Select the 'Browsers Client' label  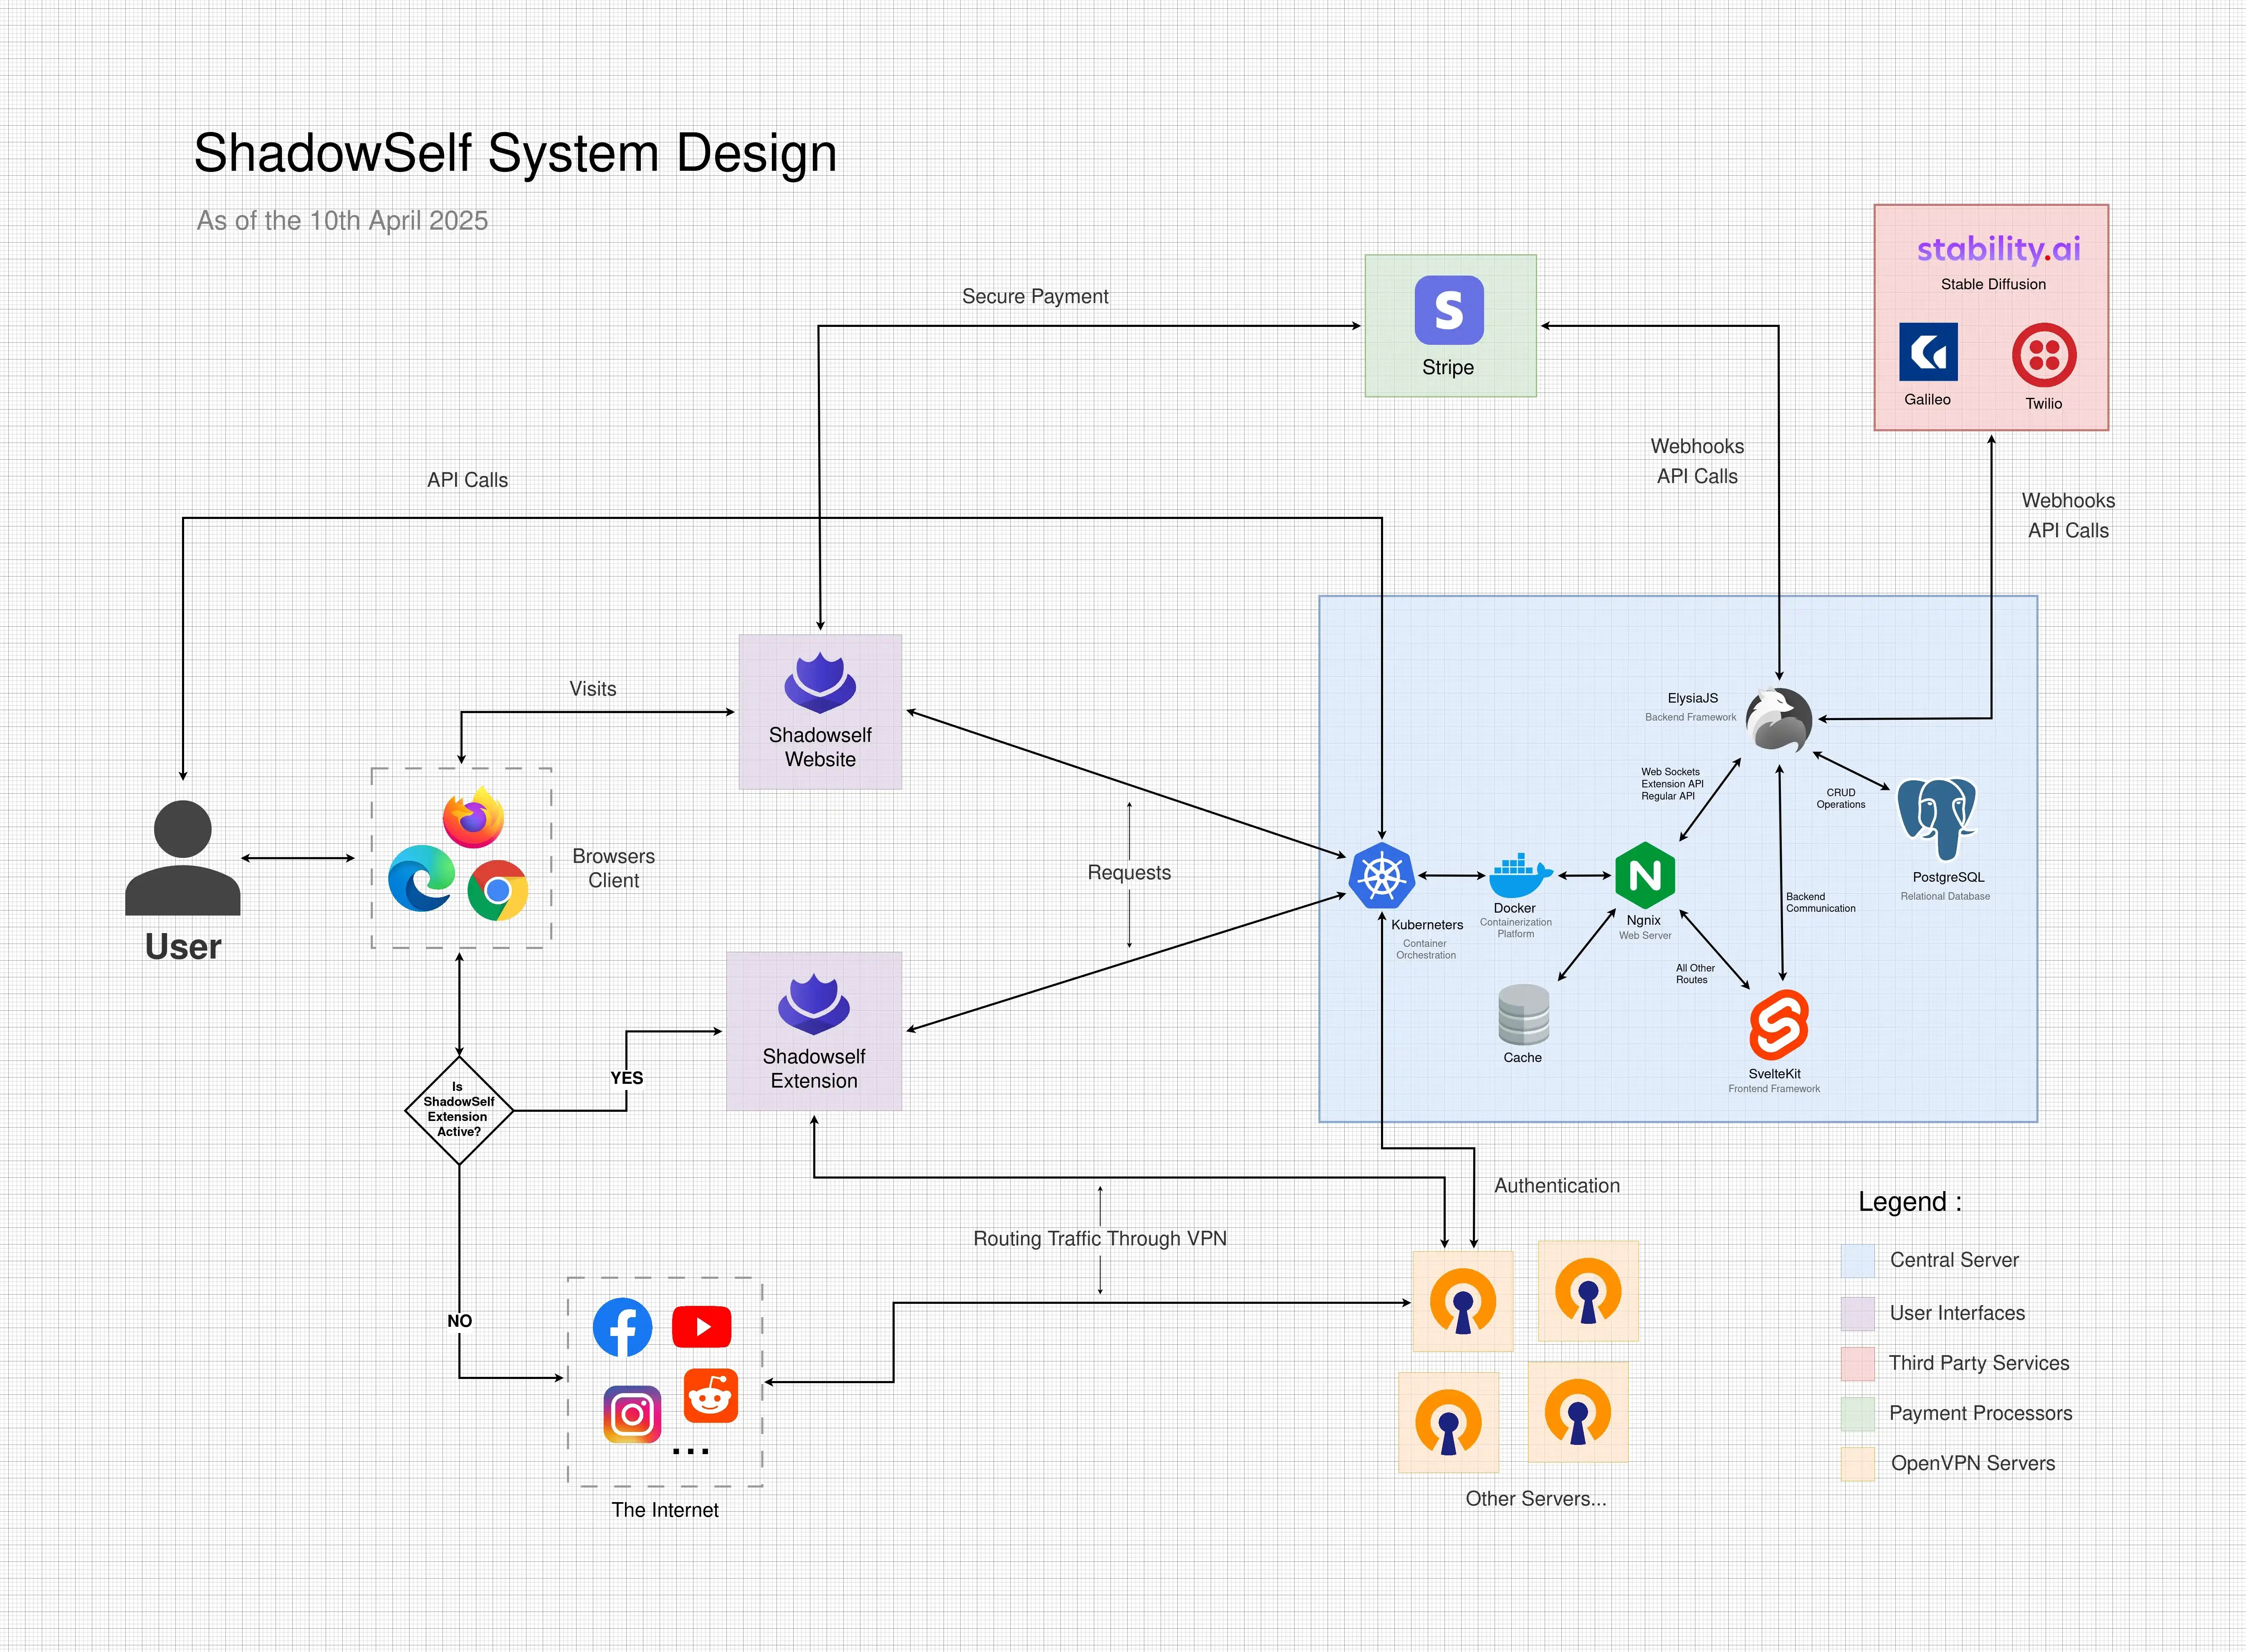(x=614, y=868)
